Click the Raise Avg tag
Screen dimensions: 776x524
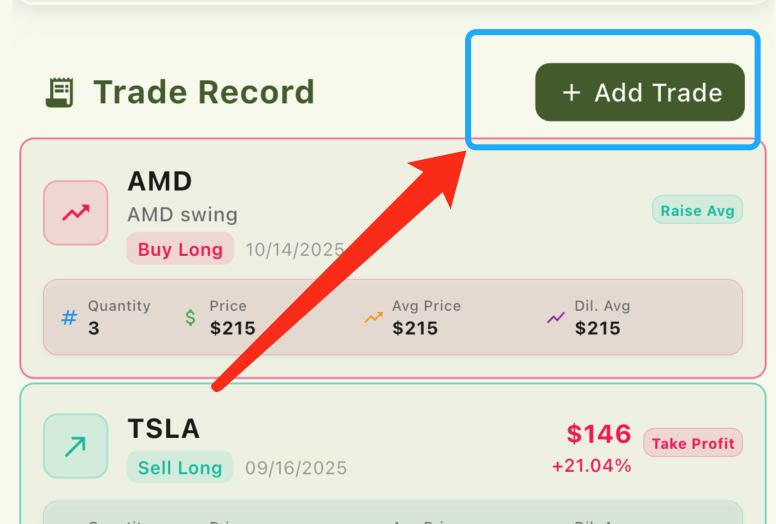pos(697,210)
